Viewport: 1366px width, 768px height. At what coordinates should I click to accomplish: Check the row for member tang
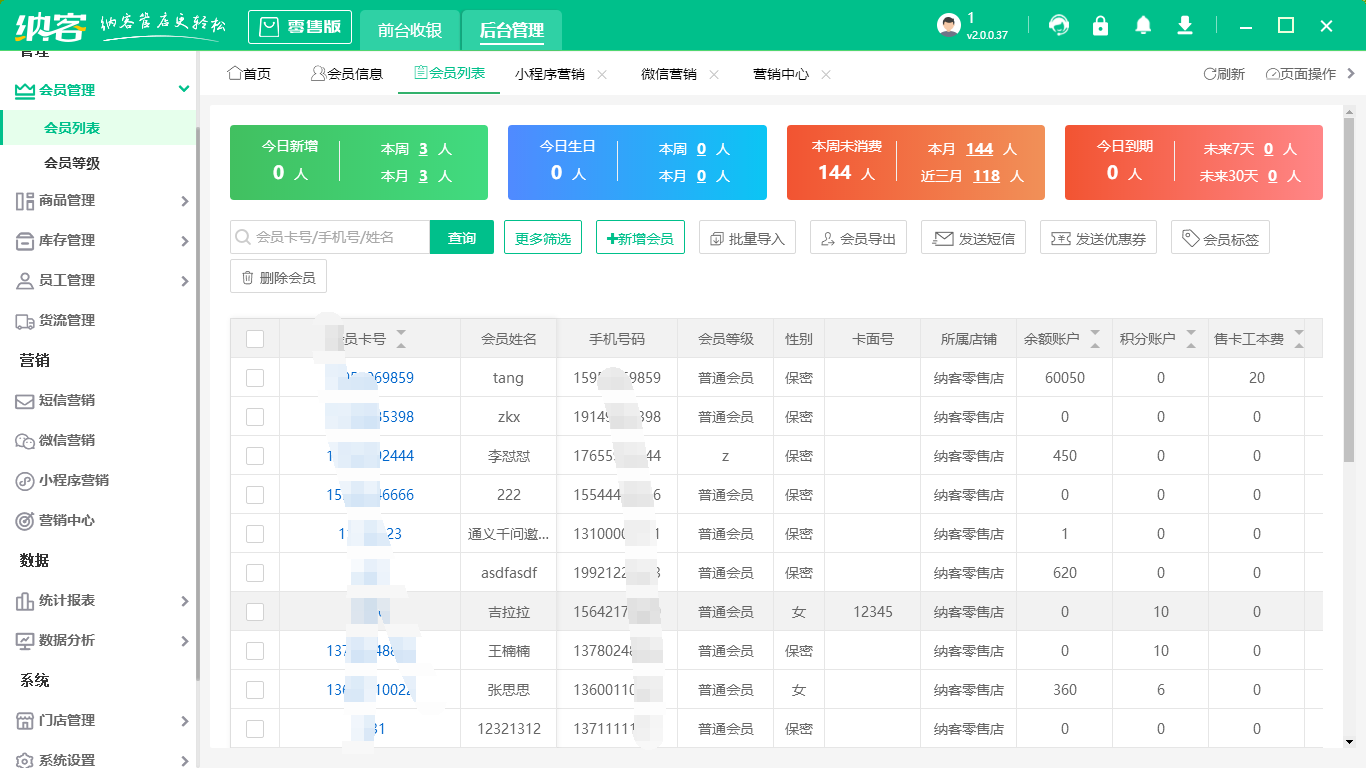coord(253,377)
